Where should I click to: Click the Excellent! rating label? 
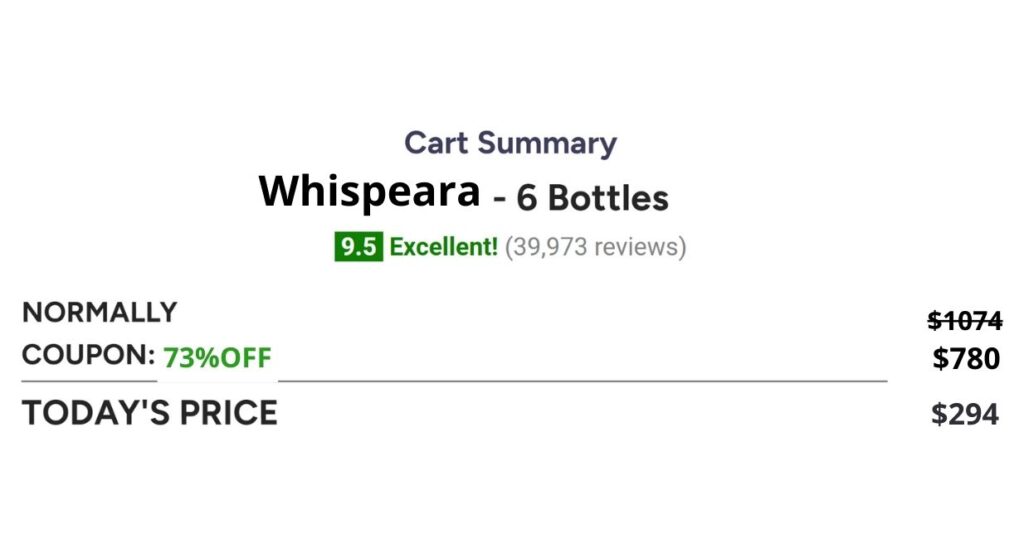click(x=443, y=247)
